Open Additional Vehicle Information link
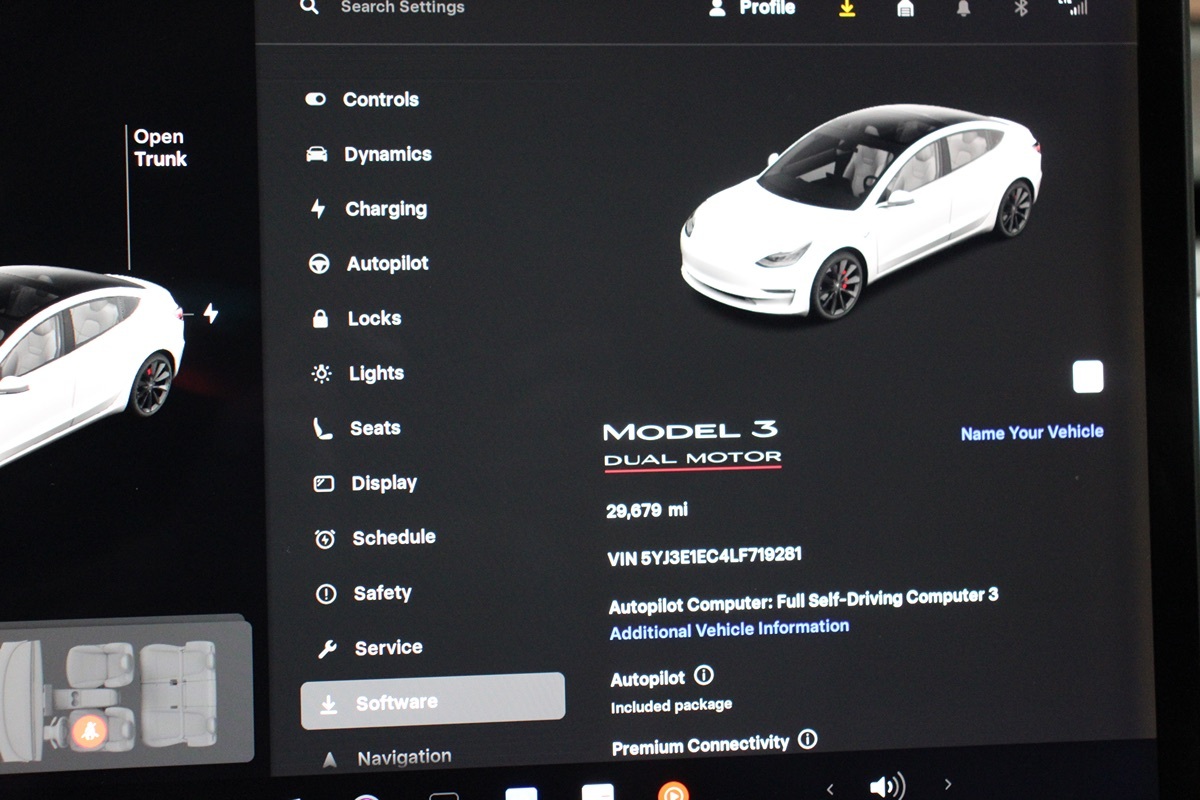 point(729,629)
